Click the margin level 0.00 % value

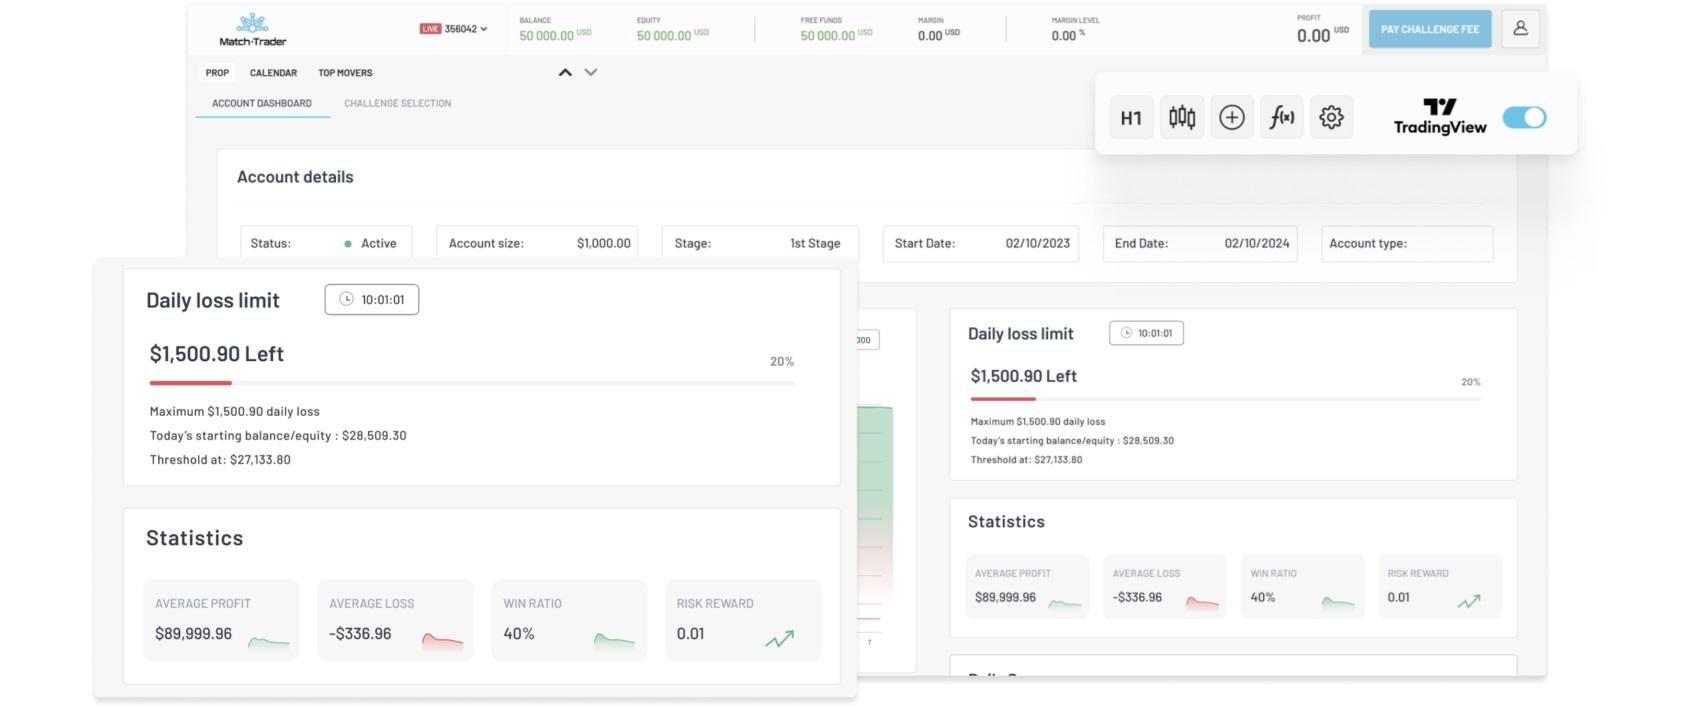tap(1068, 35)
